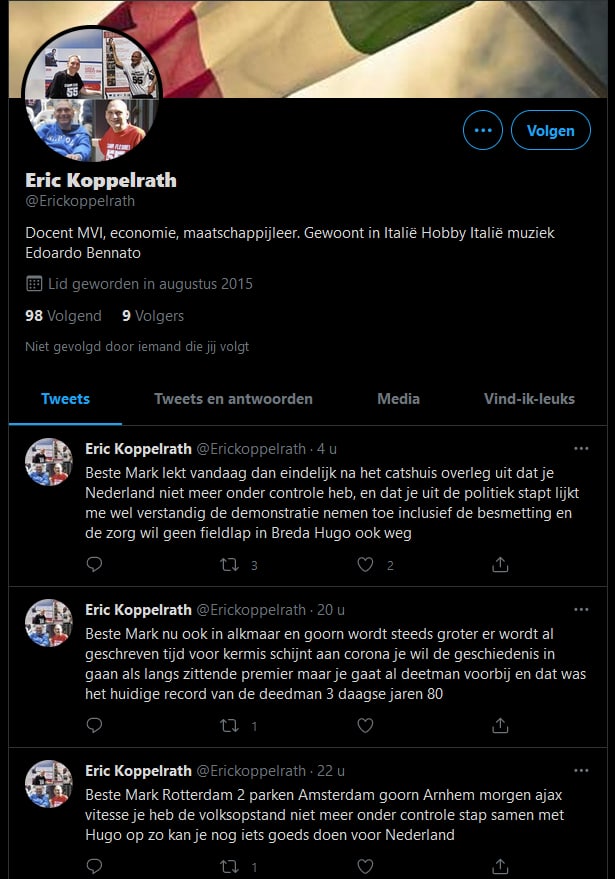Reply to the catshuis overleg tweet

tap(95, 565)
